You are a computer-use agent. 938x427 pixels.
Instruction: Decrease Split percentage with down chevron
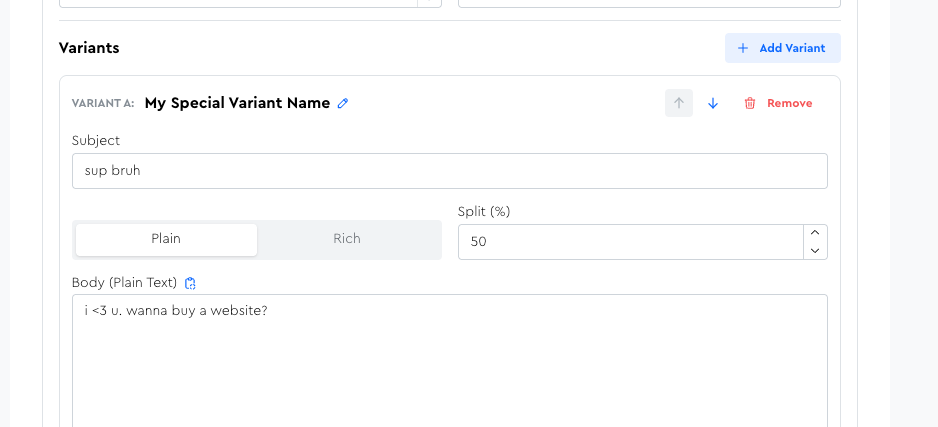point(815,251)
